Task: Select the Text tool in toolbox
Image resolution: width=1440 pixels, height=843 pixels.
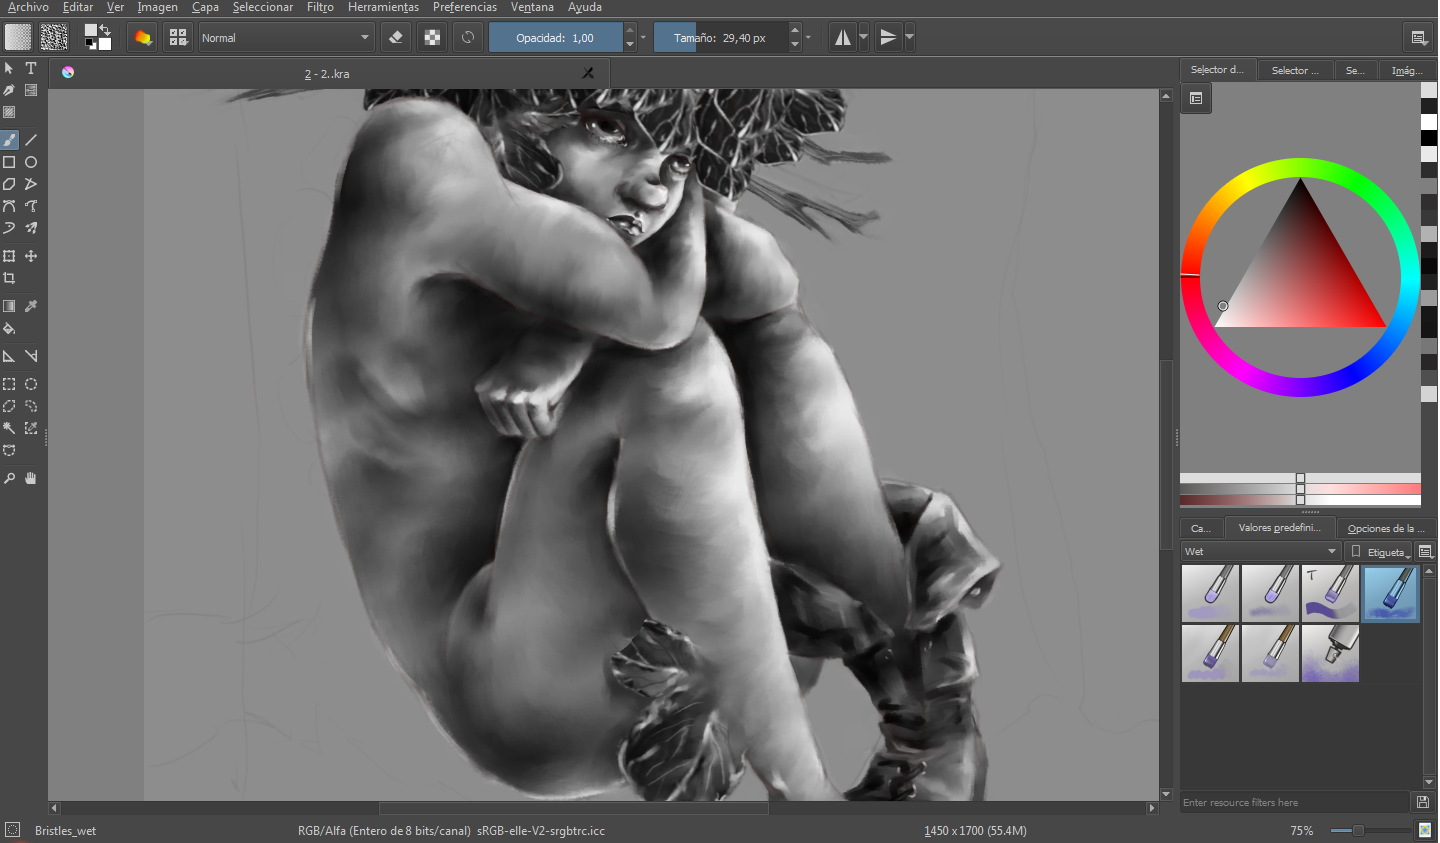Action: coord(31,68)
